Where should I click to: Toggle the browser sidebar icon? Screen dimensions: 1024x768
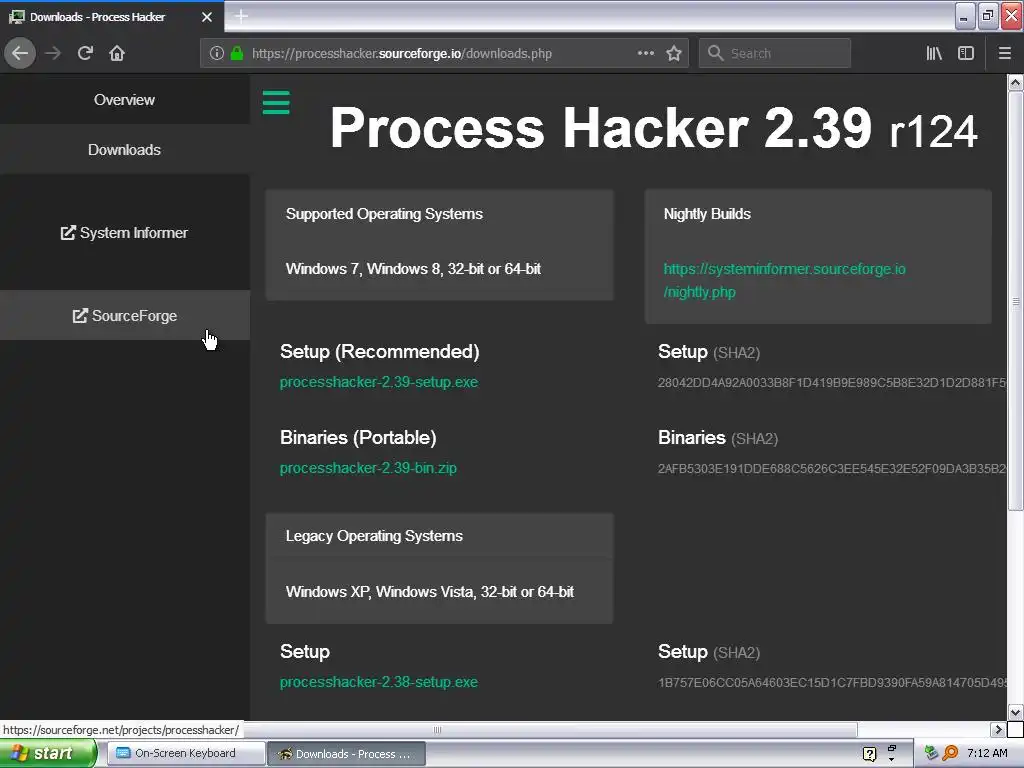click(x=966, y=53)
